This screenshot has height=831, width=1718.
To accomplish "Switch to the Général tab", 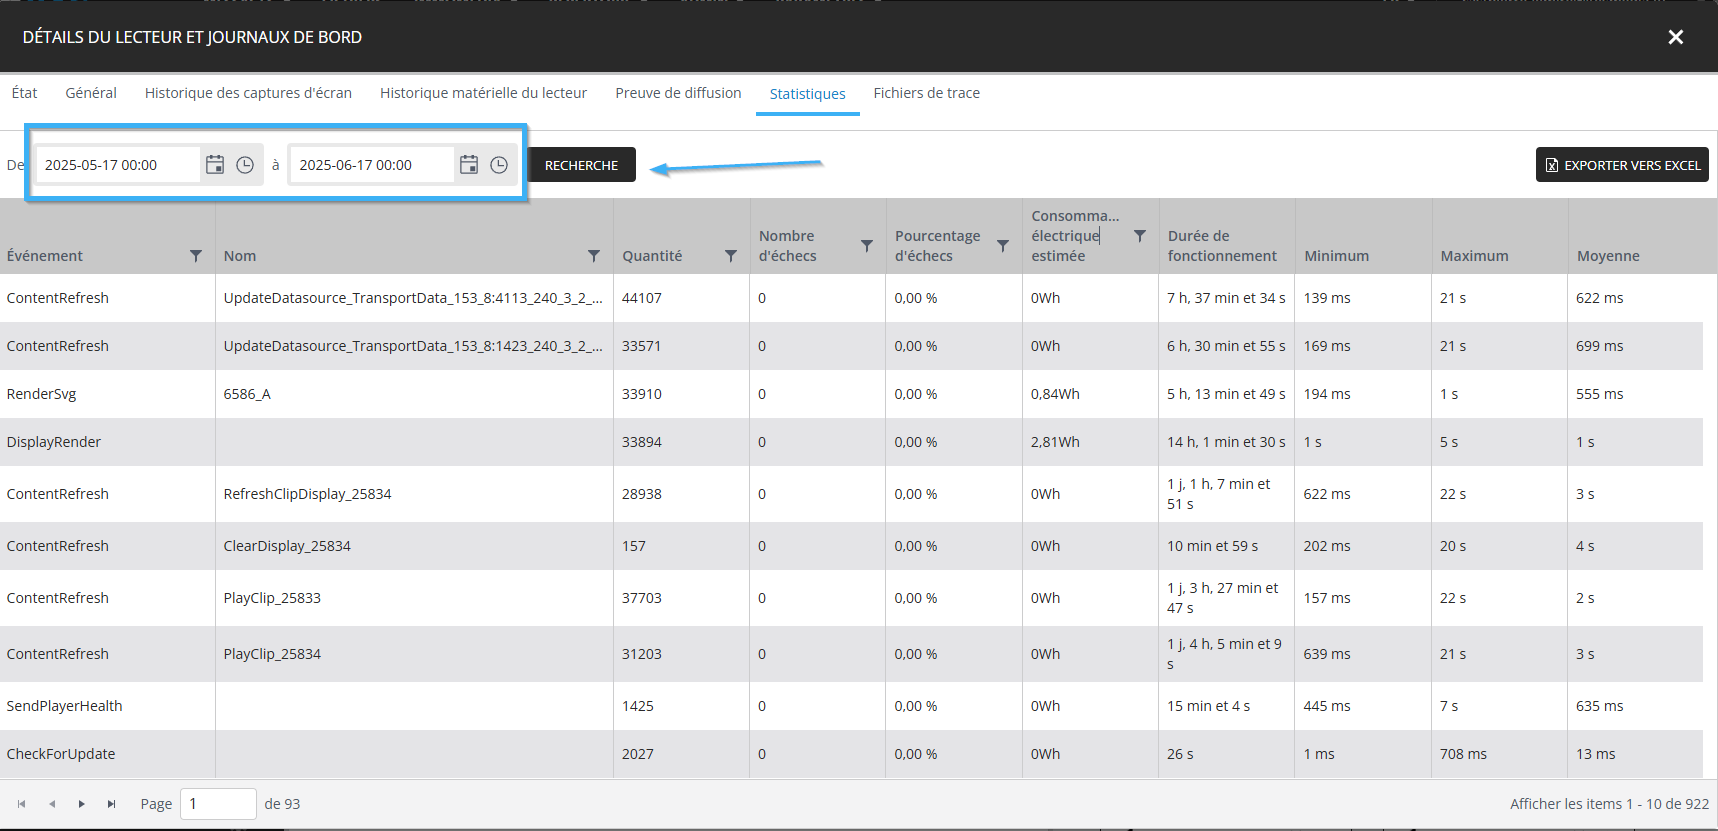I will coord(91,93).
